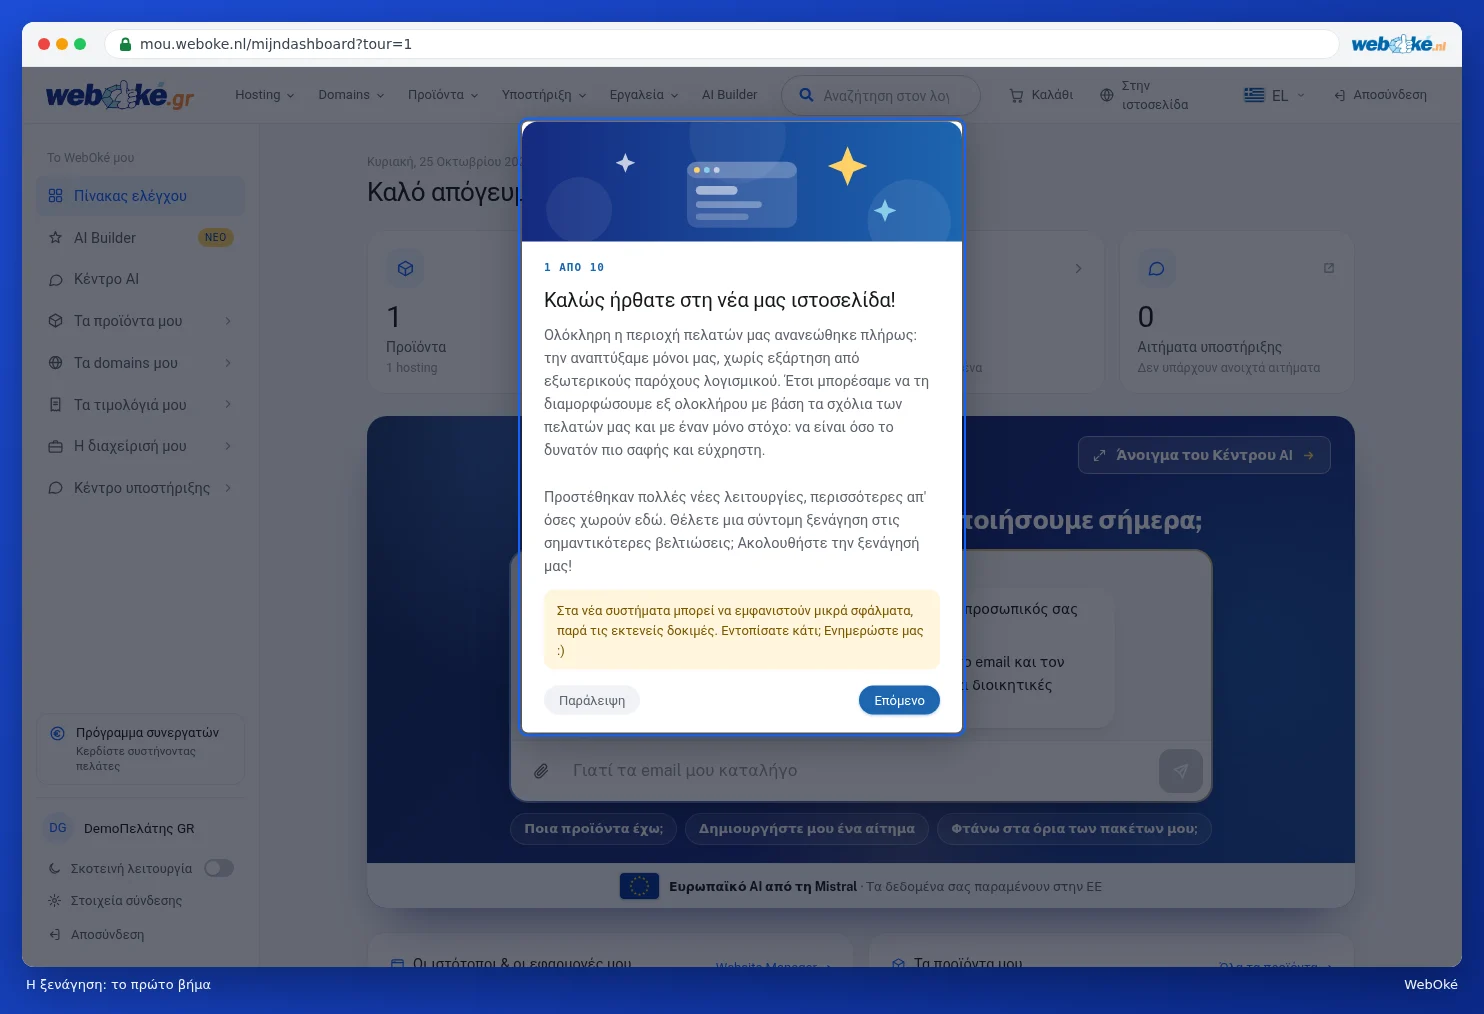Viewport: 1484px width, 1014px height.
Task: Open the Πρόγραμμα συνεργατών card
Action: 140,749
